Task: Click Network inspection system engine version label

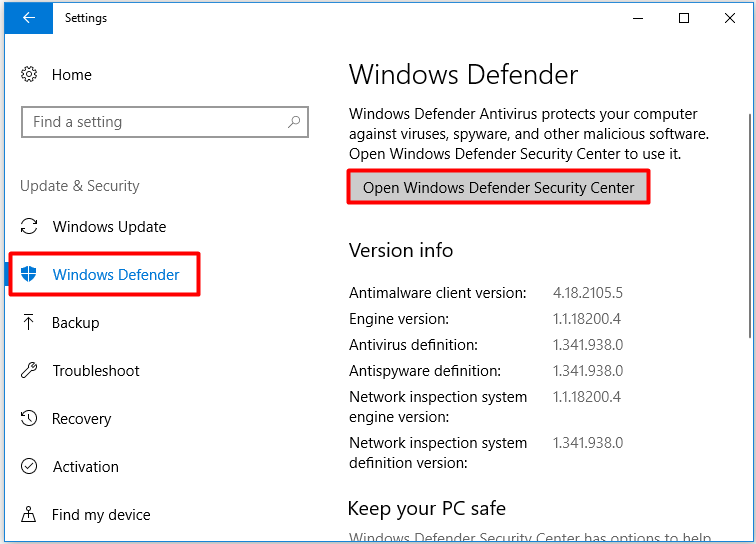Action: [438, 407]
